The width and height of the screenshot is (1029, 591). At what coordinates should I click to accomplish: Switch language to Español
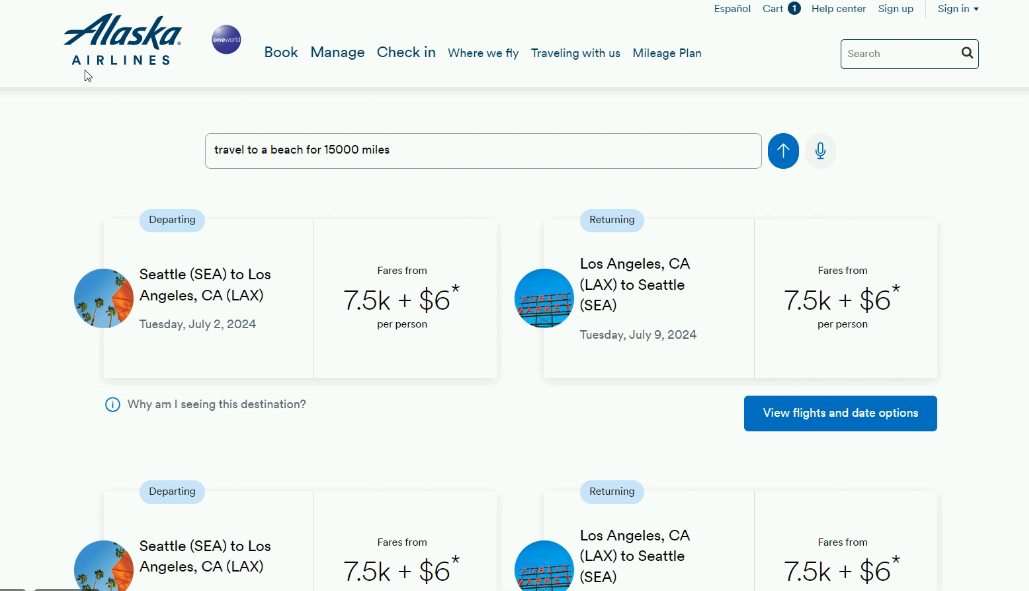(x=732, y=9)
